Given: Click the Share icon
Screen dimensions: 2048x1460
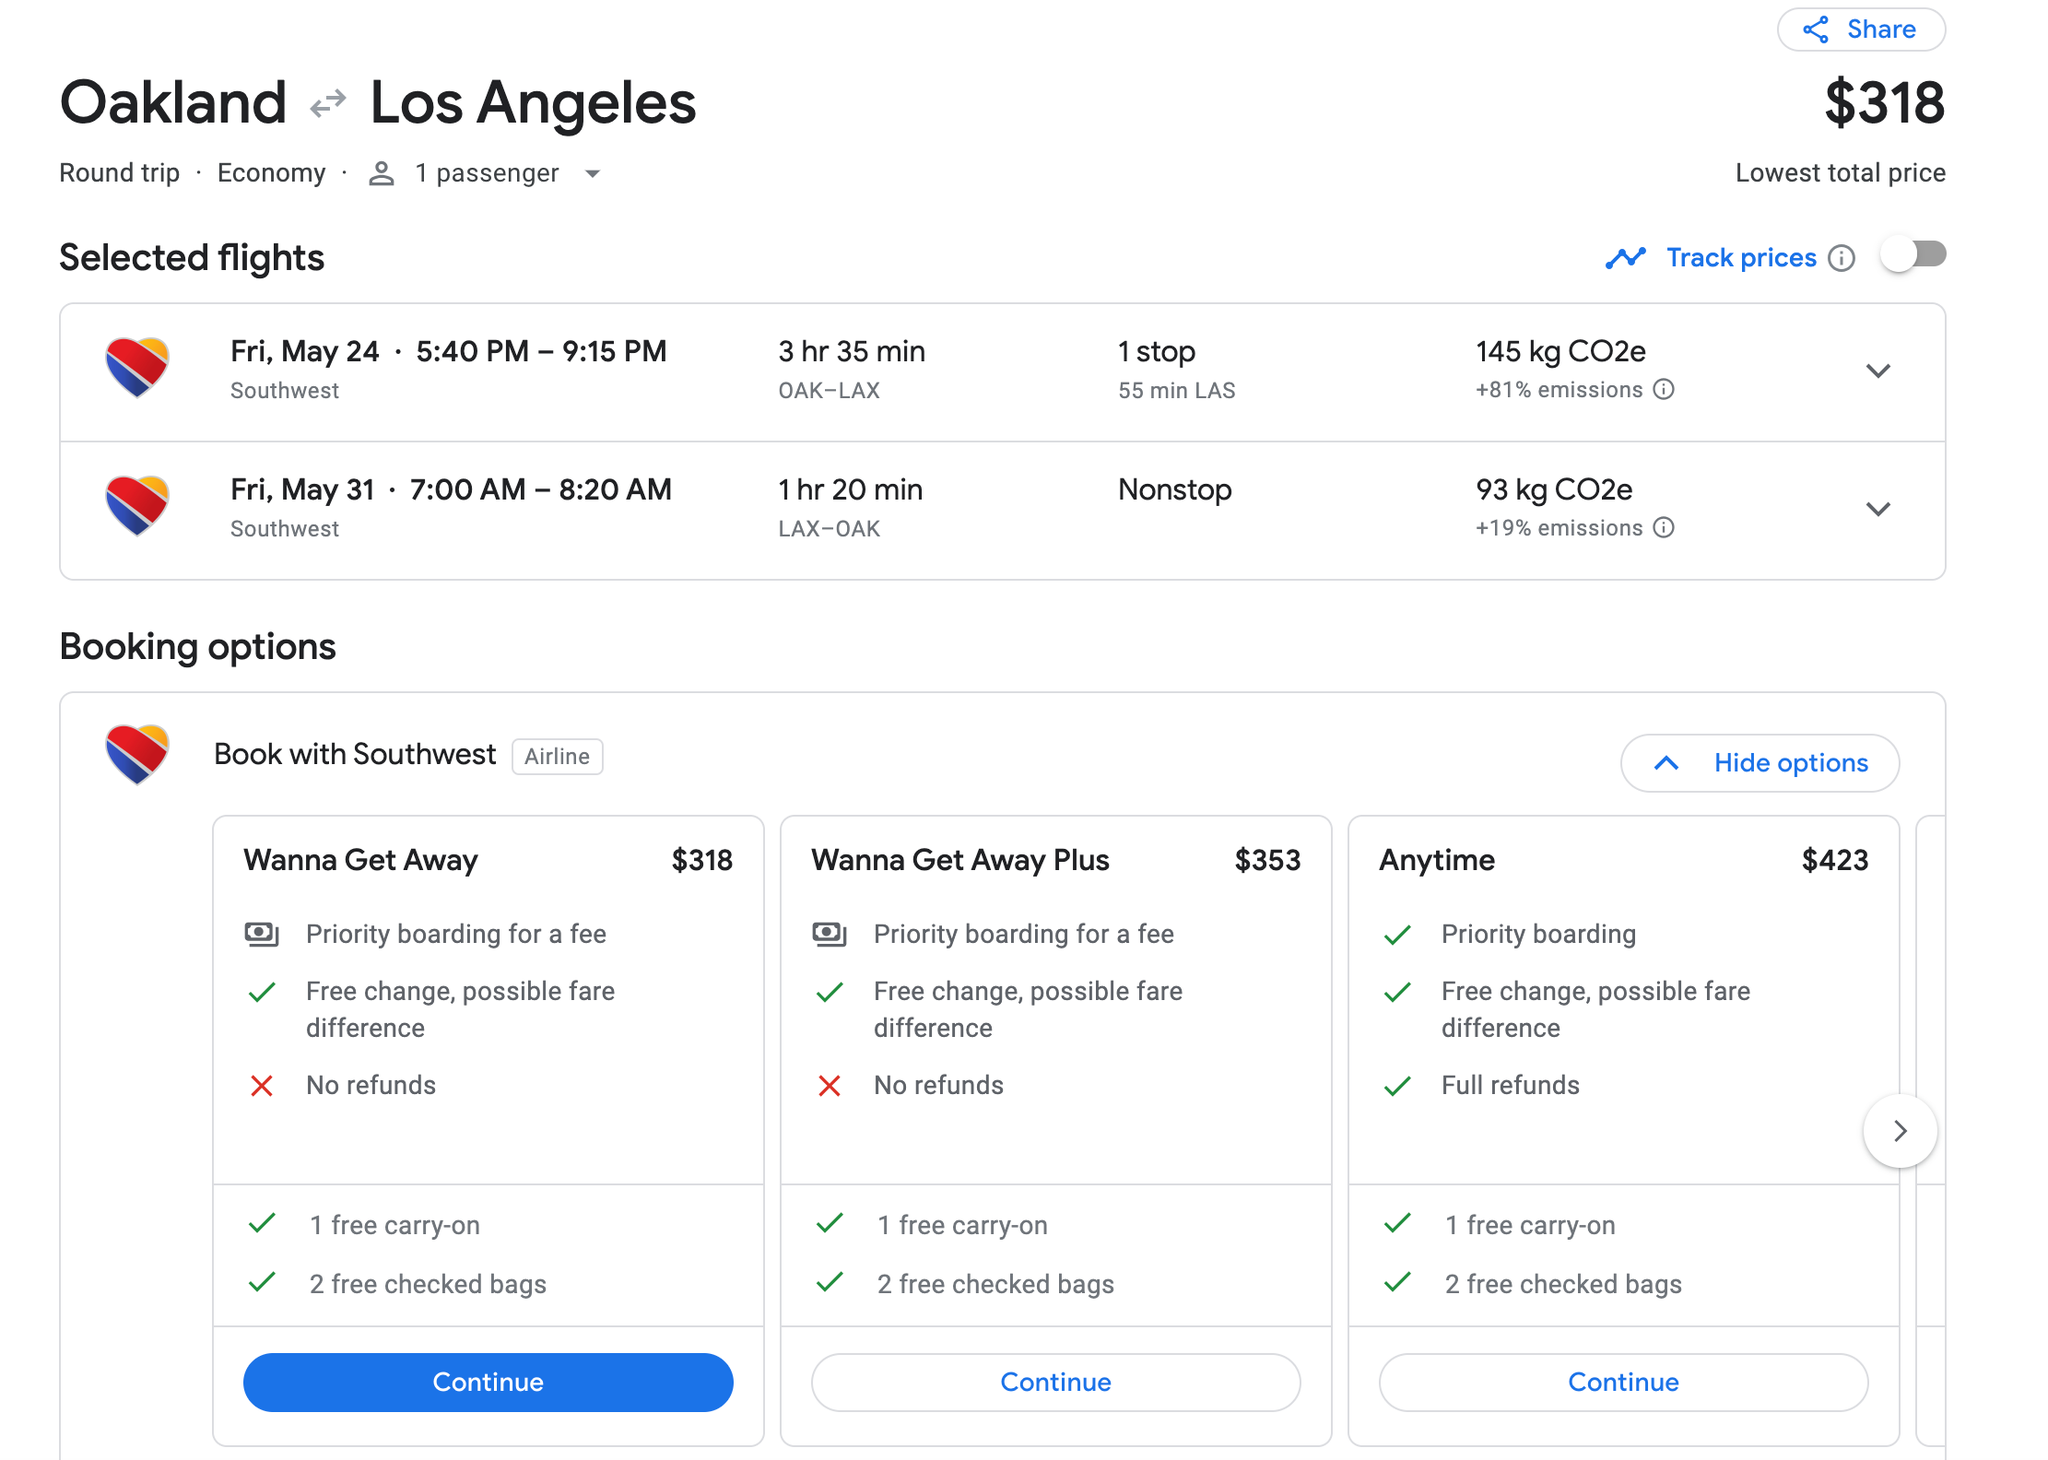Looking at the screenshot, I should pos(1818,29).
